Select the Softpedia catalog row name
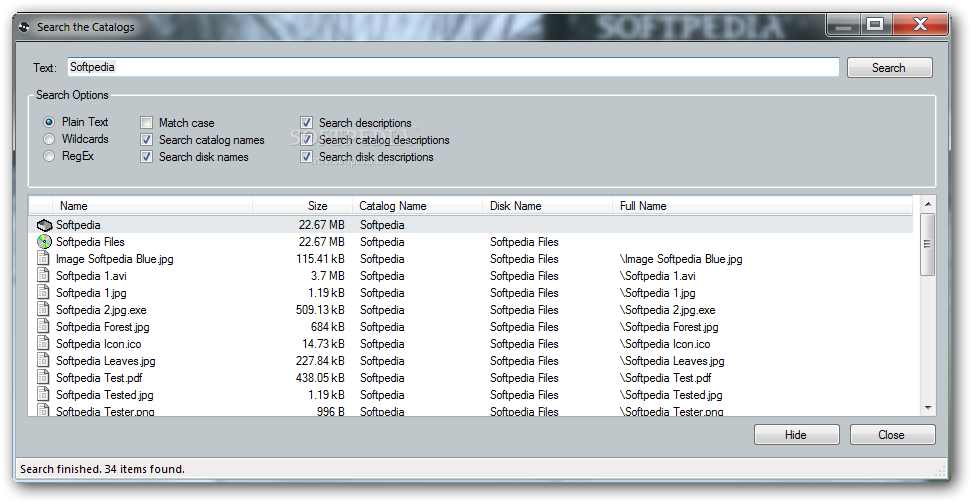The image size is (972, 503). pyautogui.click(x=78, y=225)
